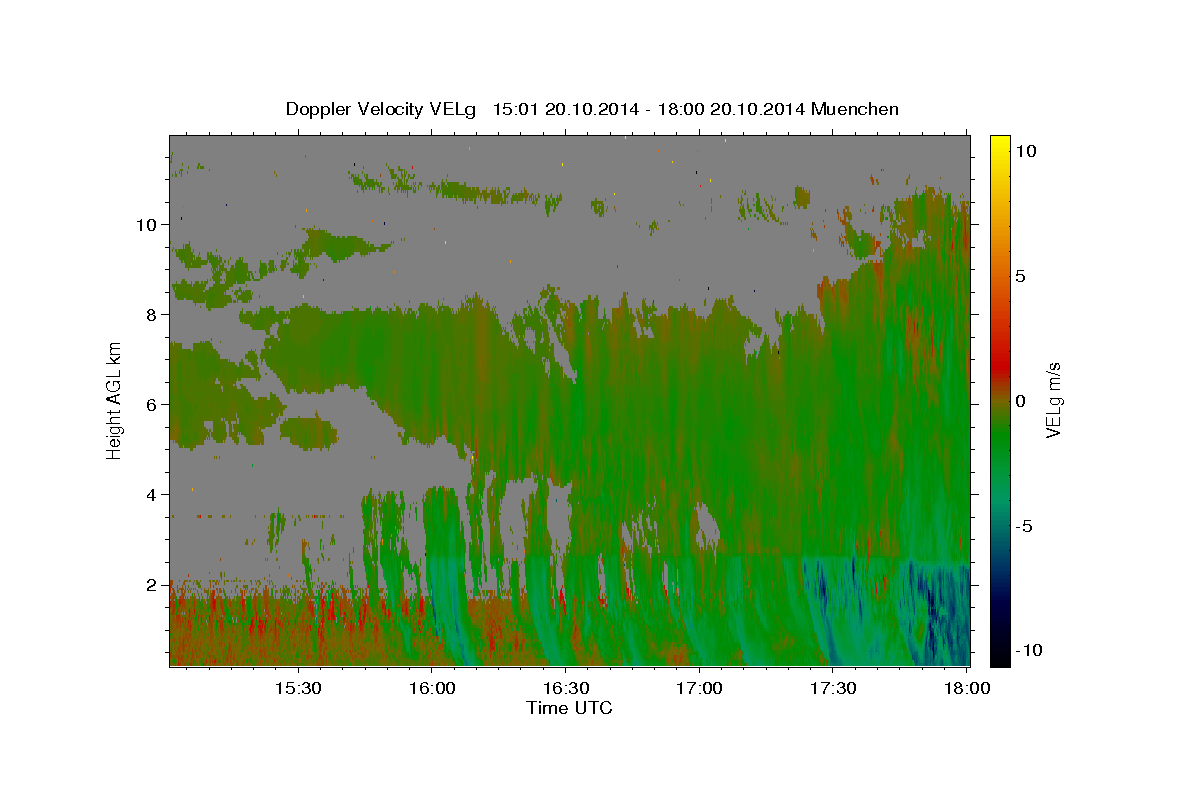Image resolution: width=1200 pixels, height=800 pixels.
Task: Click the colorbar label '5'
Action: point(1021,276)
